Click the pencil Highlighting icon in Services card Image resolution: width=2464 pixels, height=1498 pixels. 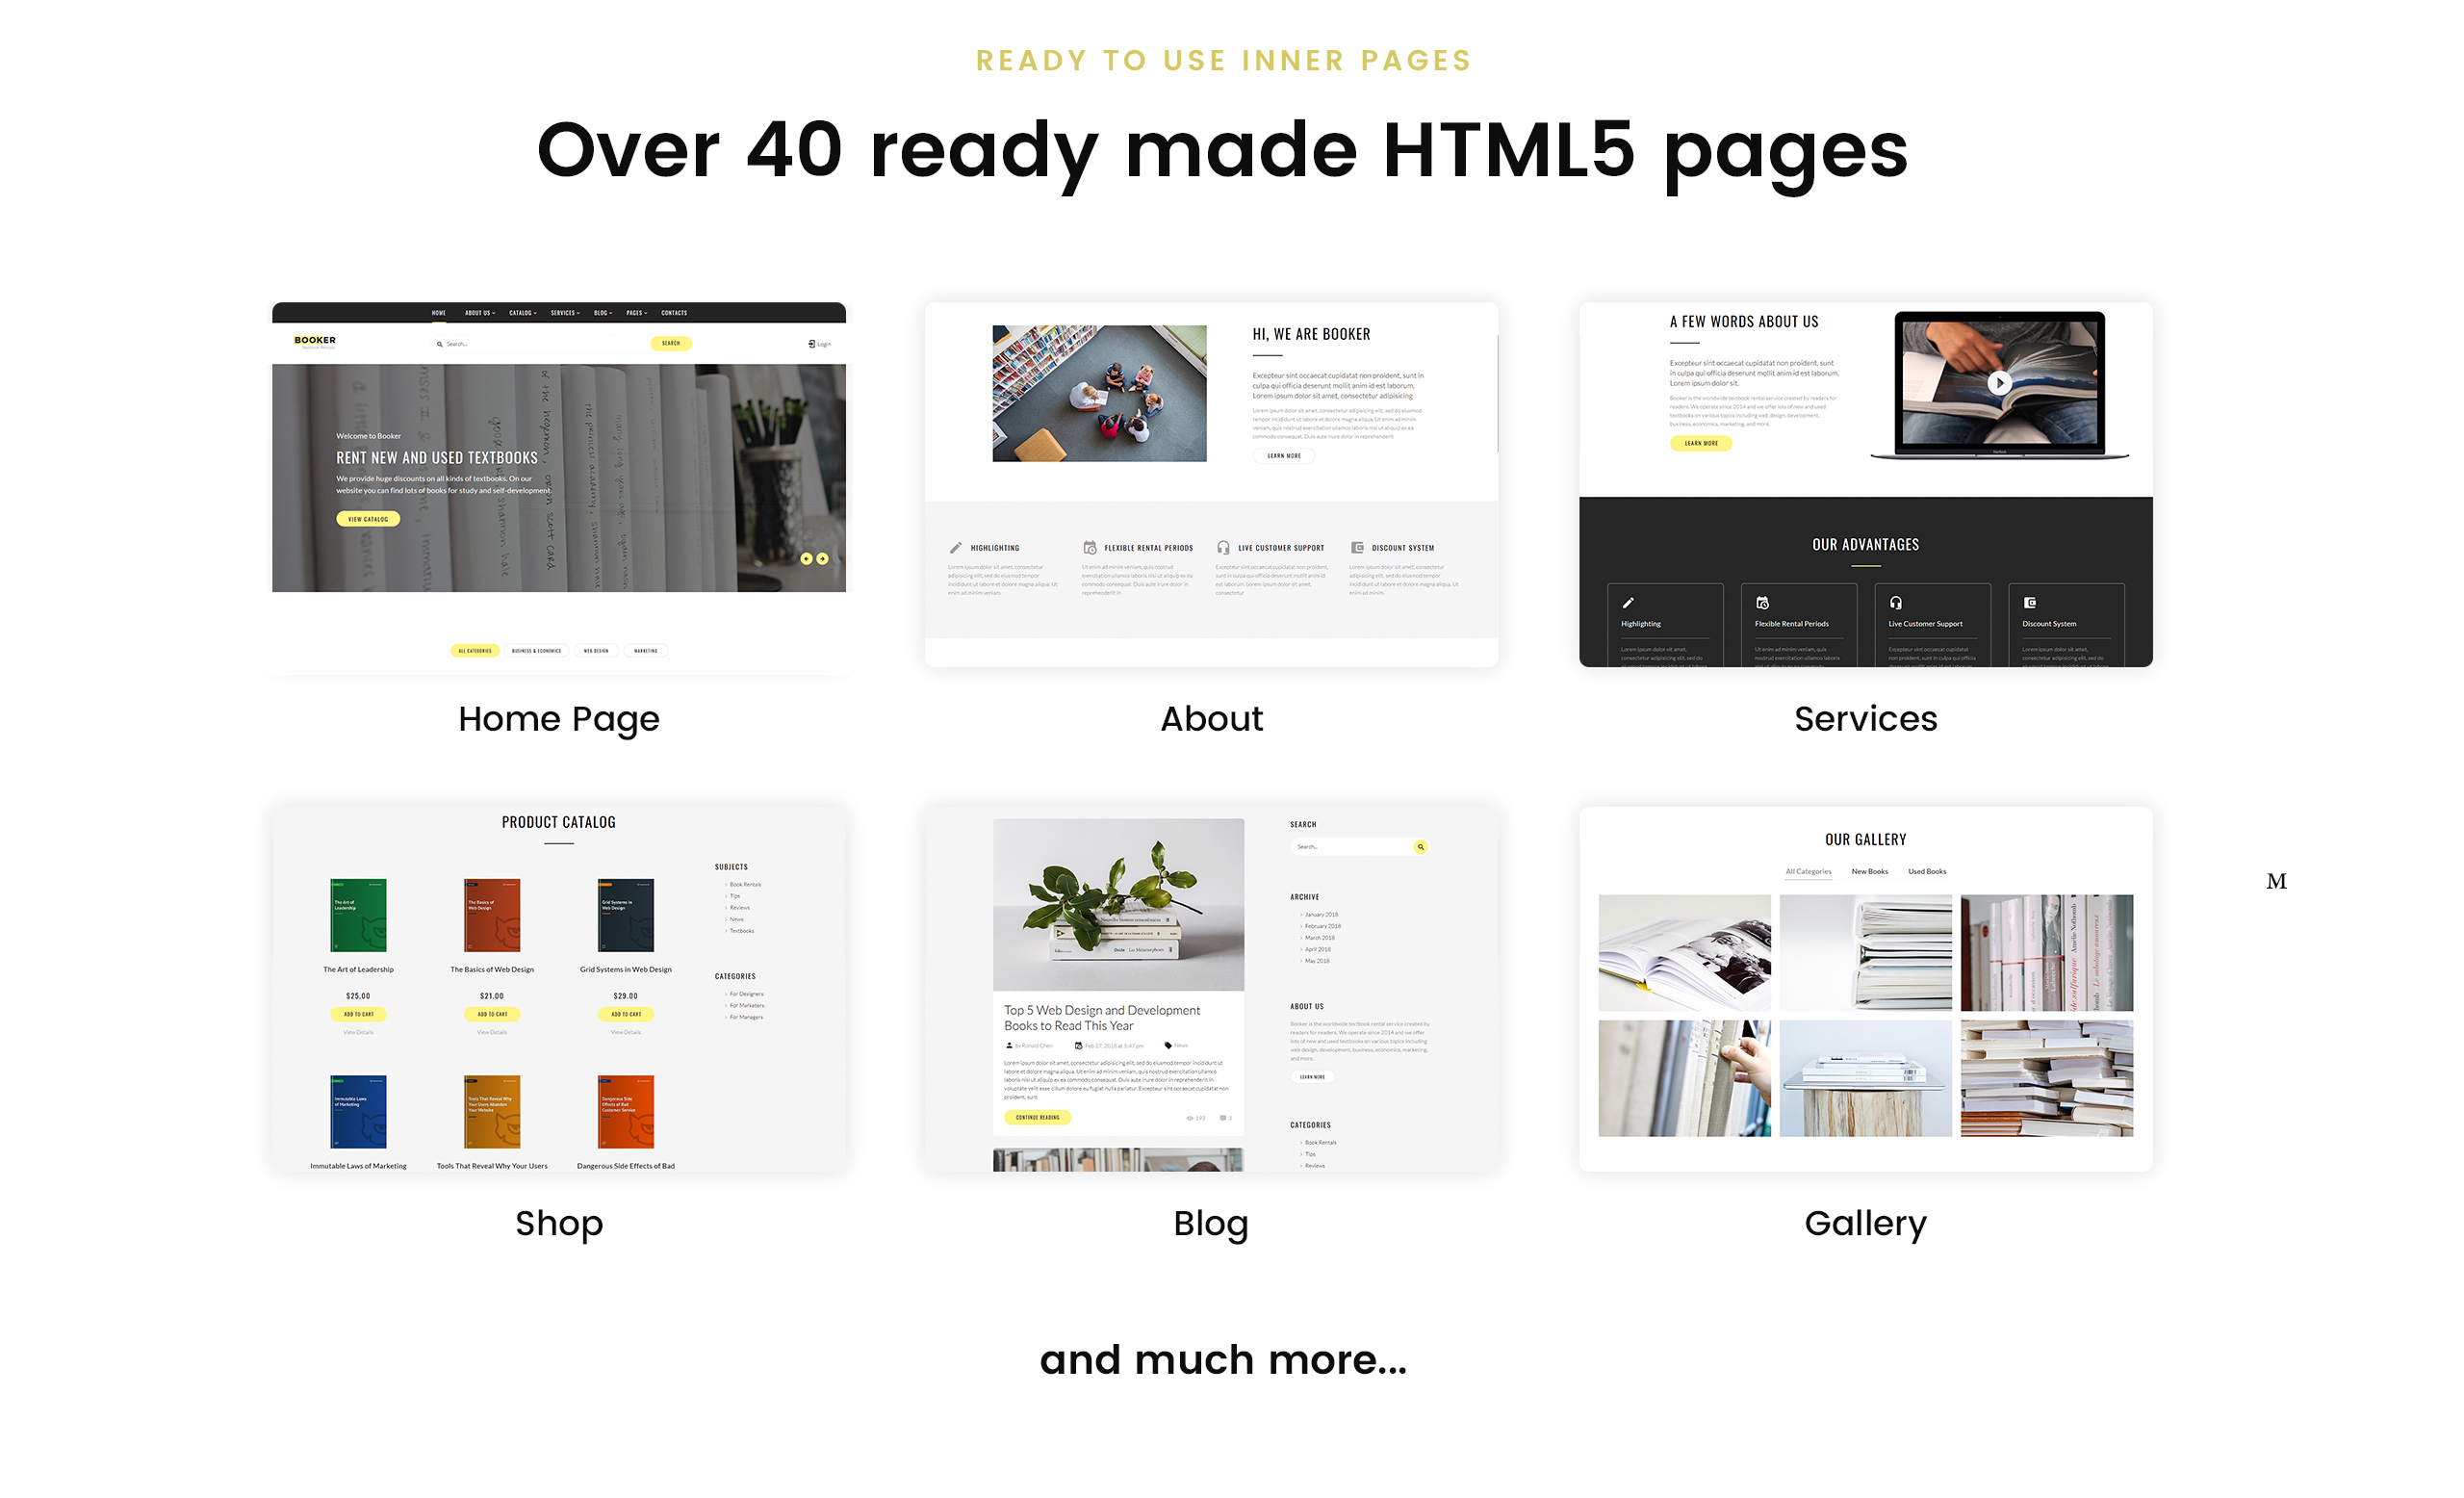1628,603
